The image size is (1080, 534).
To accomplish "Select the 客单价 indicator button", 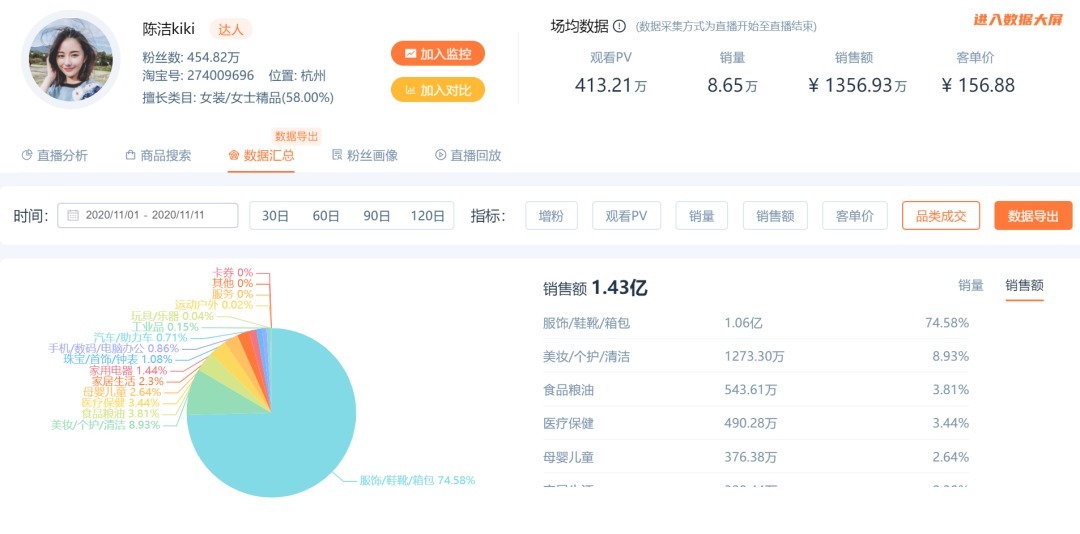I will (854, 216).
